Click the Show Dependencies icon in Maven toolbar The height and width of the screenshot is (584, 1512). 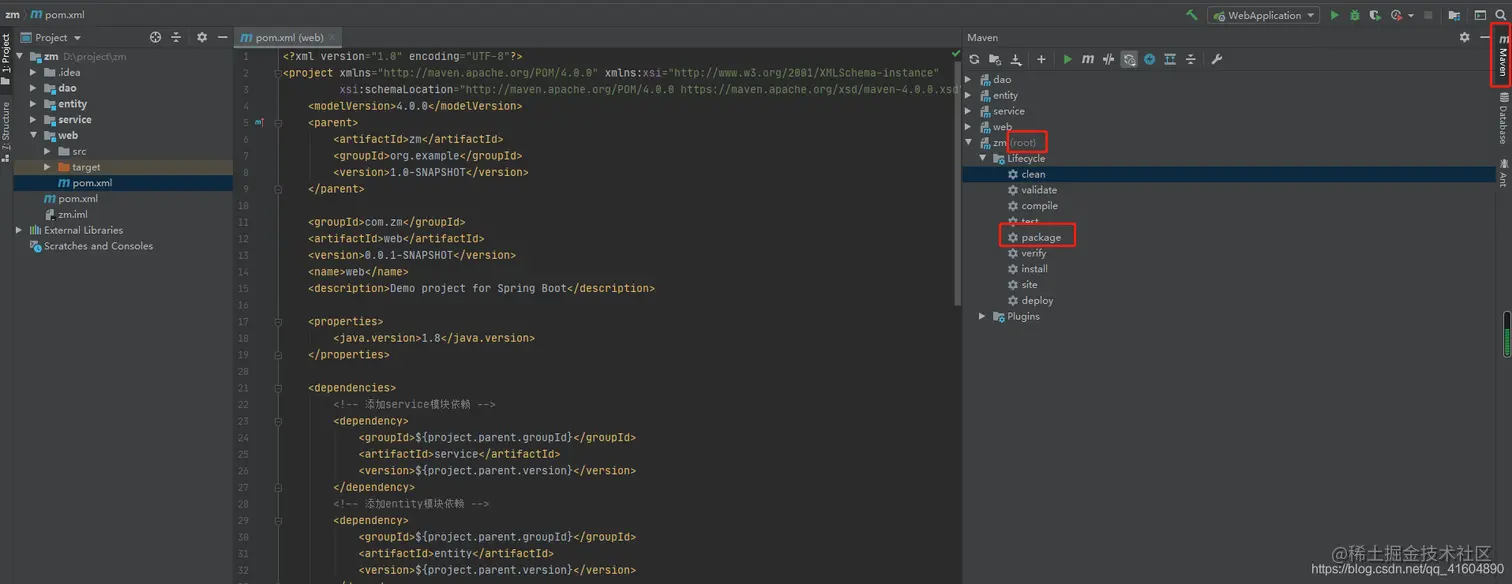pyautogui.click(x=1170, y=59)
